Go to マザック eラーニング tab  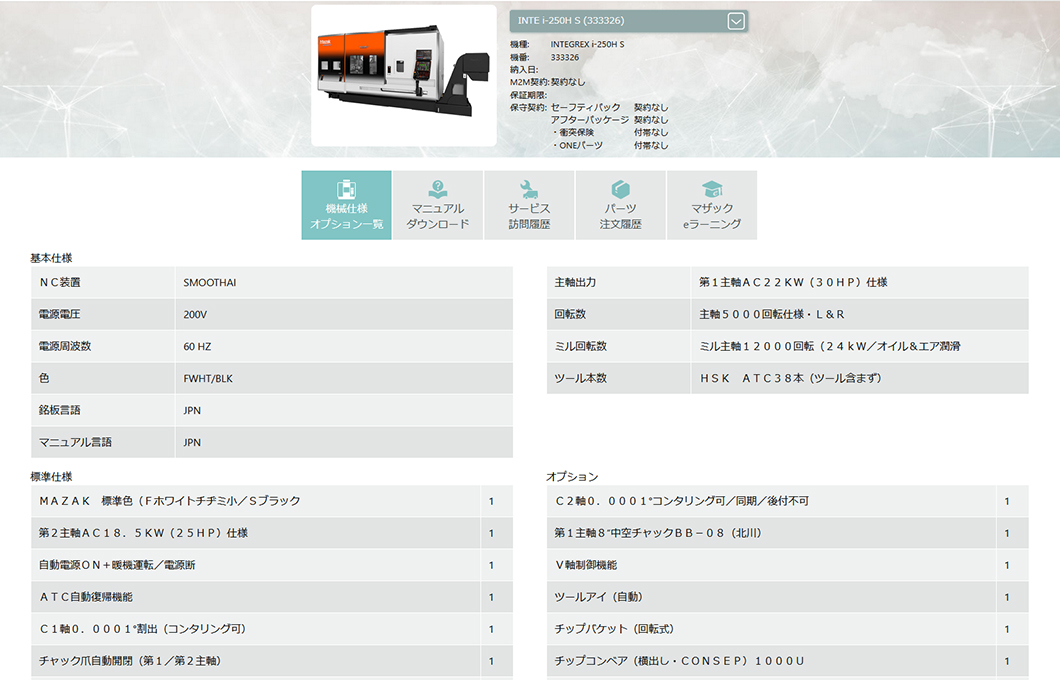tap(712, 205)
